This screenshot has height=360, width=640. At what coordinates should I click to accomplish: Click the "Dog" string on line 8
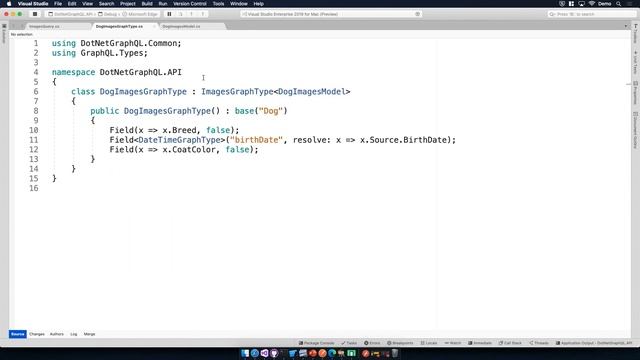271,111
